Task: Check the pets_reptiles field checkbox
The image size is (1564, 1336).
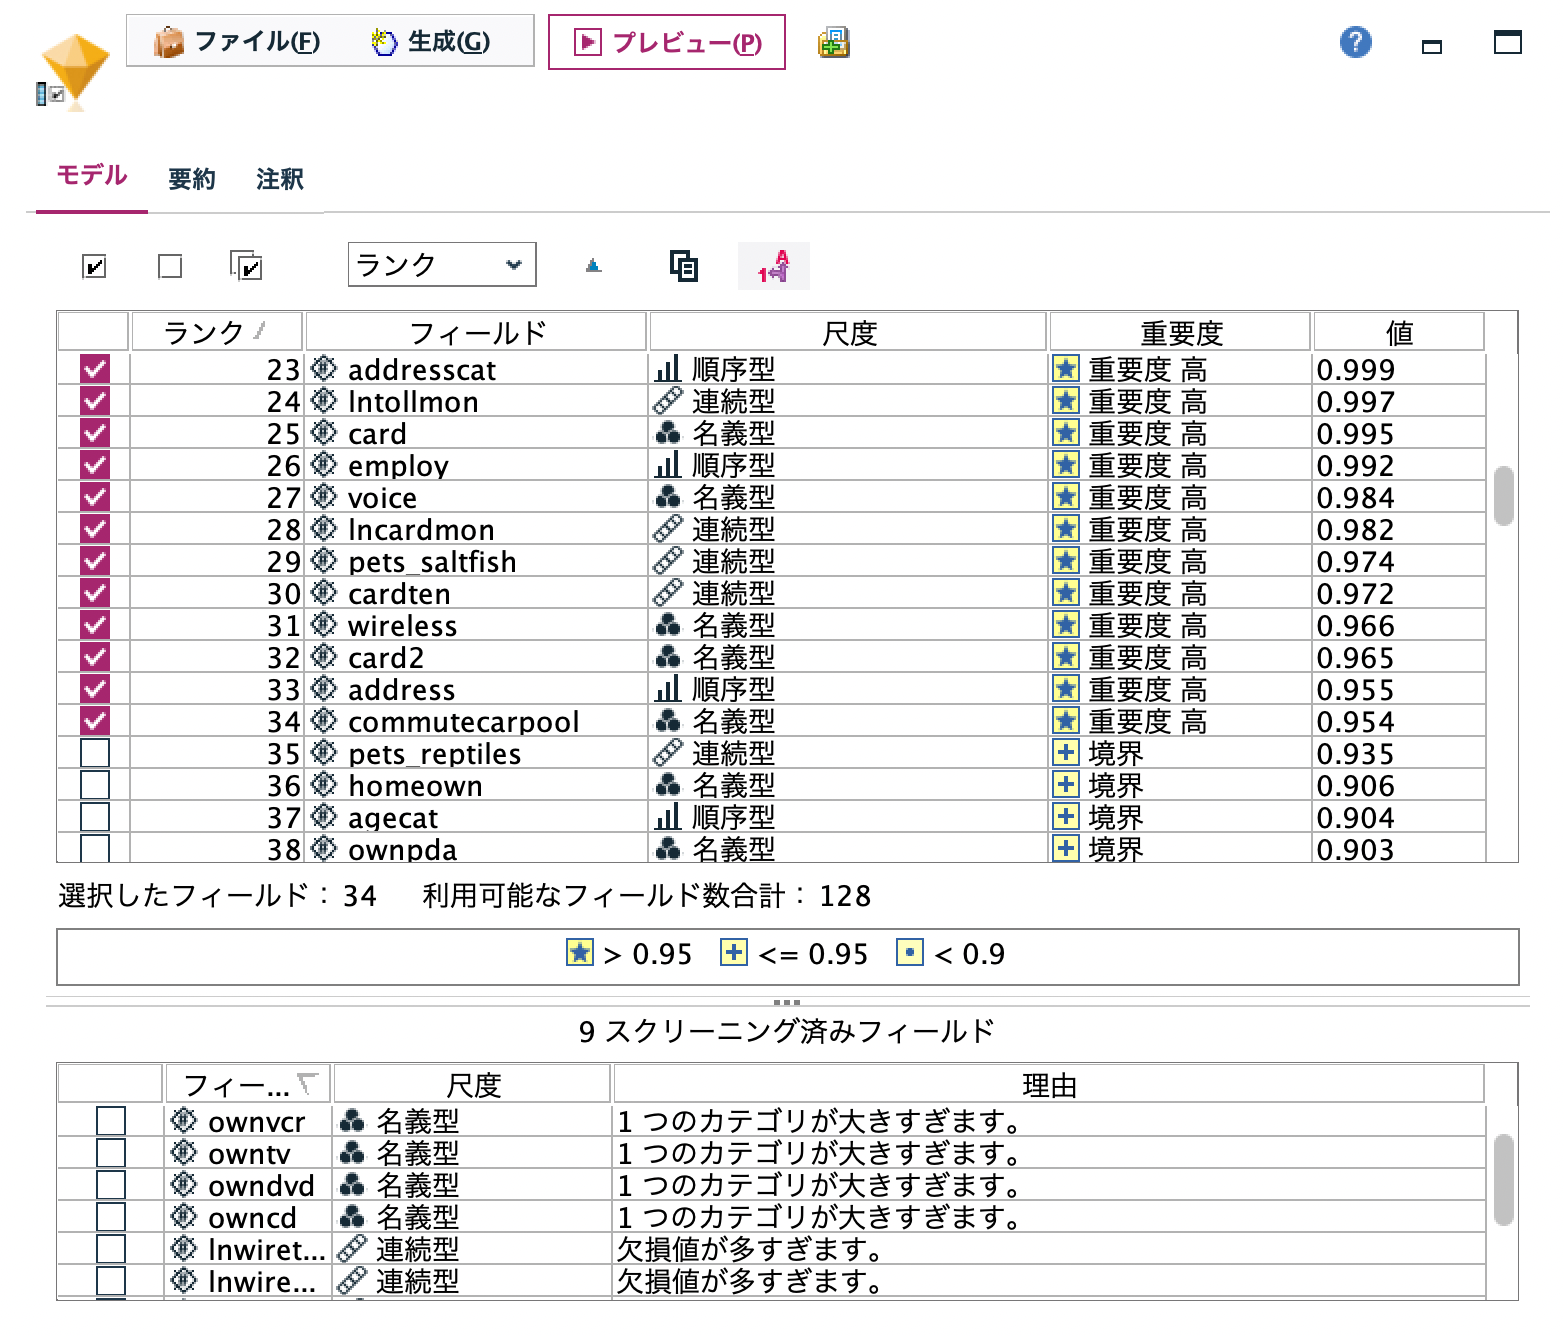Action: pos(93,753)
